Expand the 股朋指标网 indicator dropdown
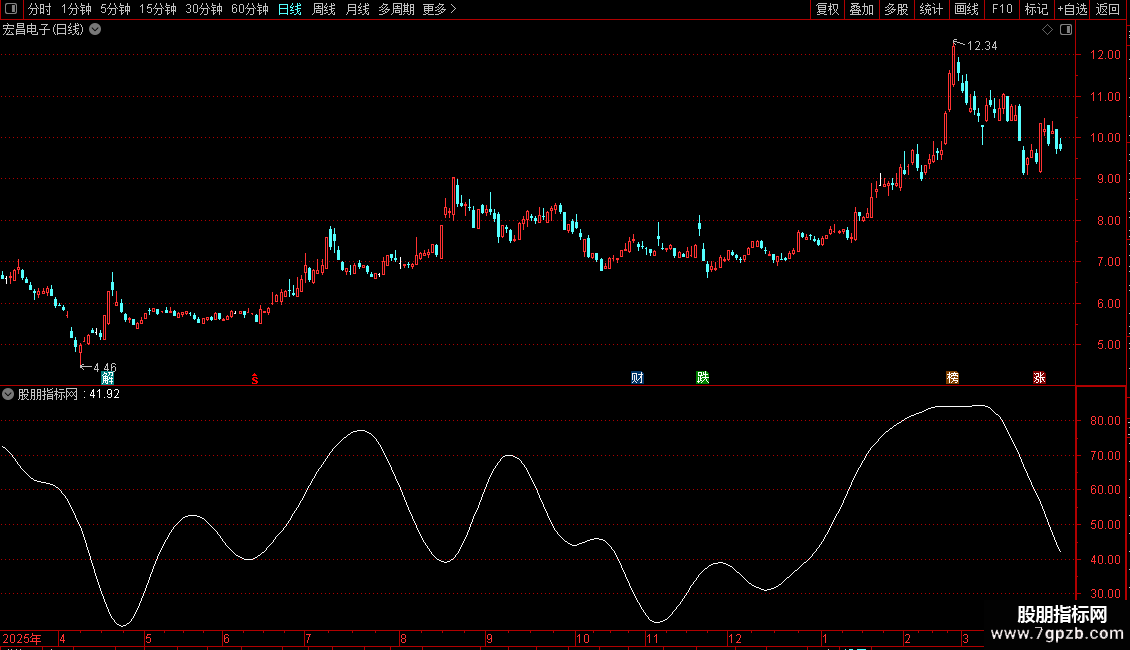 click(x=8, y=394)
